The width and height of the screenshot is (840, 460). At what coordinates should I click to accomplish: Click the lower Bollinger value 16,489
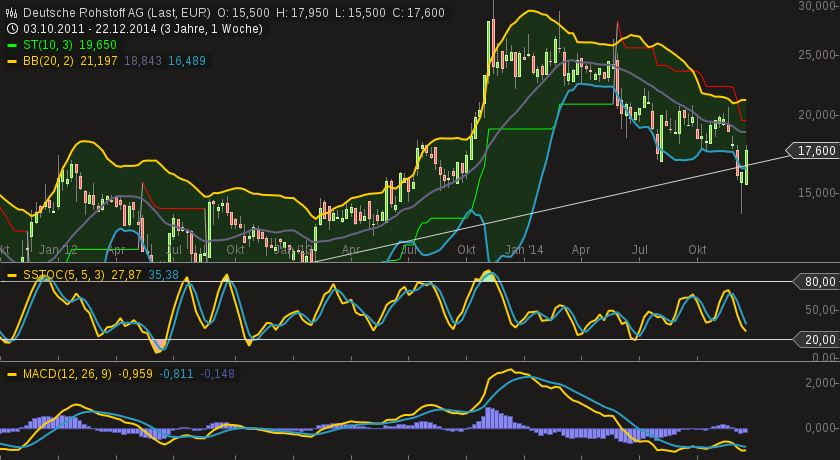[186, 61]
